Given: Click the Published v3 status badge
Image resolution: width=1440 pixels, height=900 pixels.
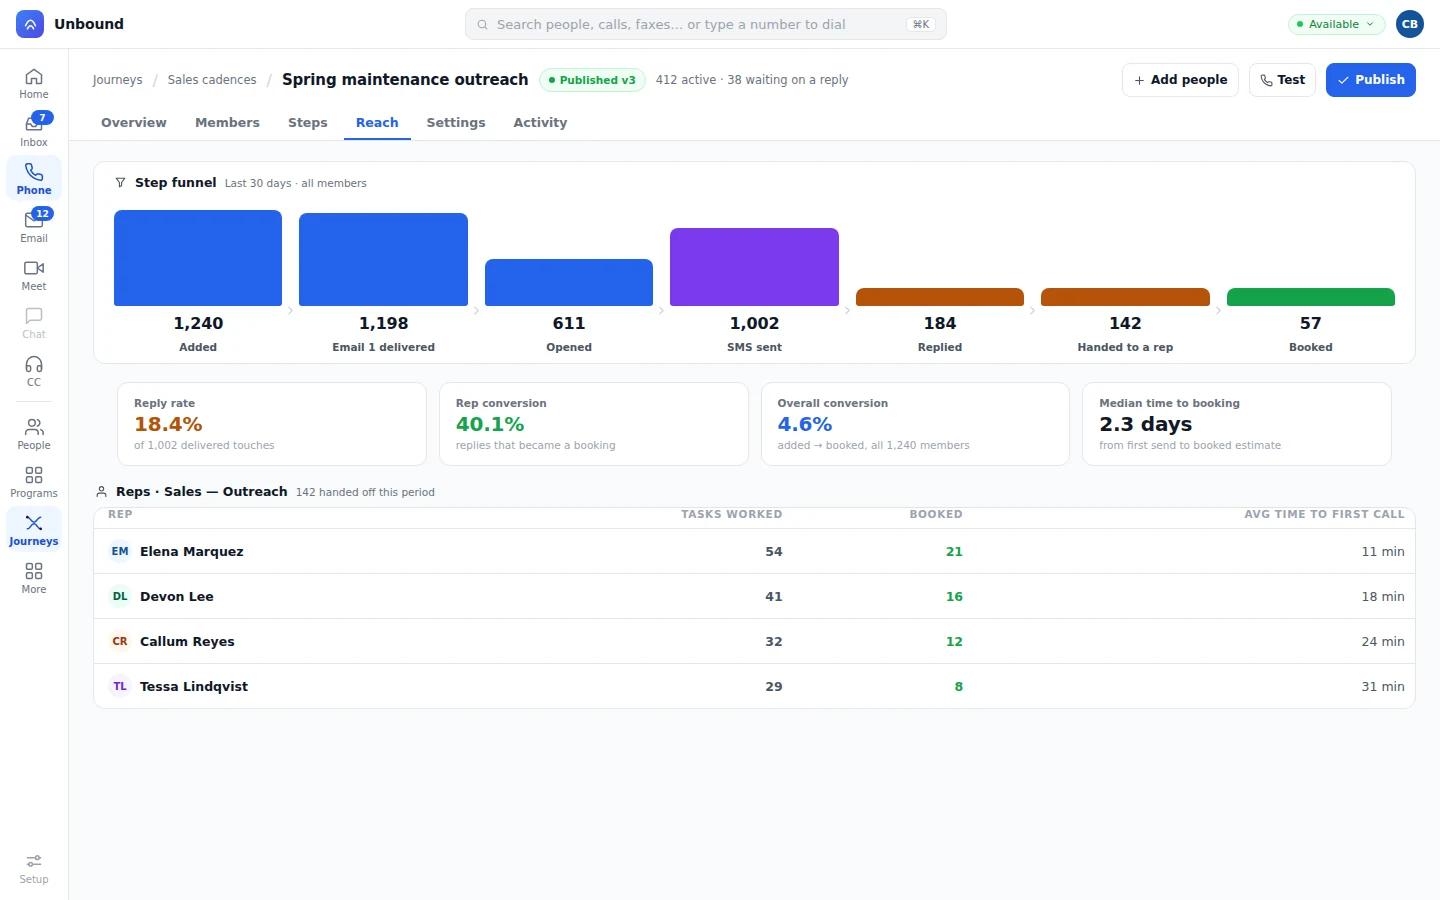Looking at the screenshot, I should tap(592, 80).
